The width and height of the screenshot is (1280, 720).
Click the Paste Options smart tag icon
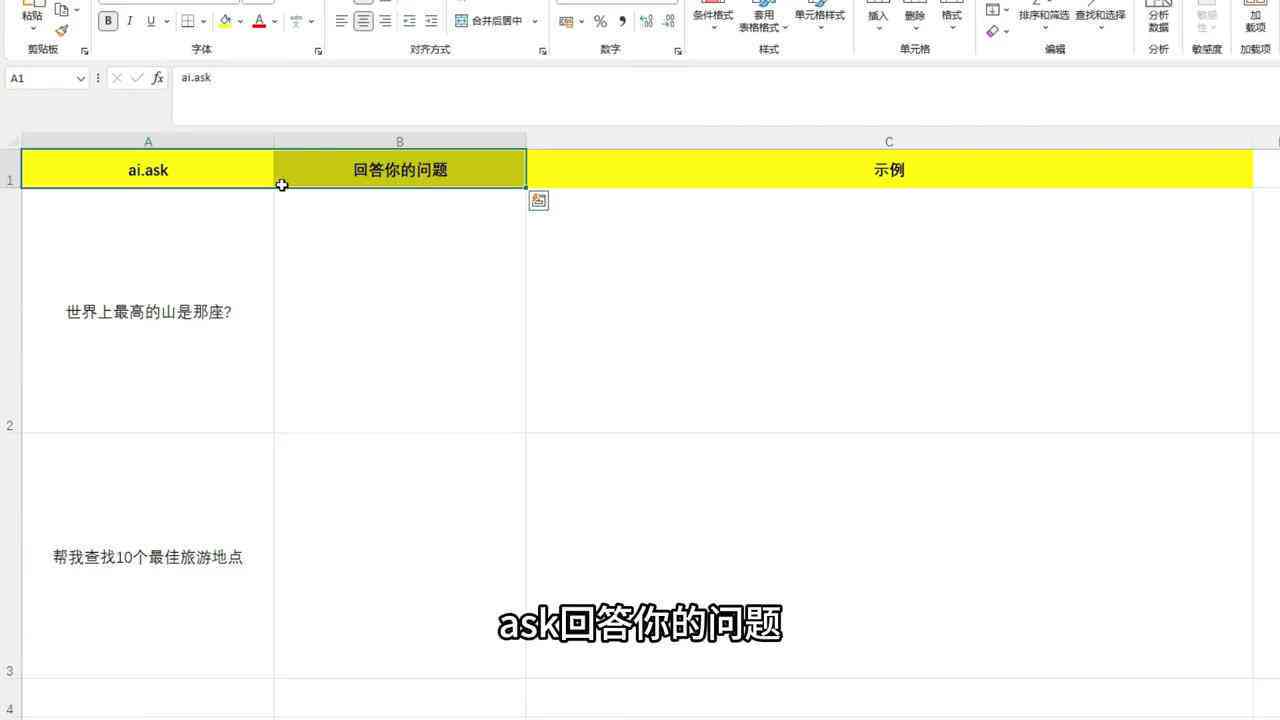pos(539,201)
